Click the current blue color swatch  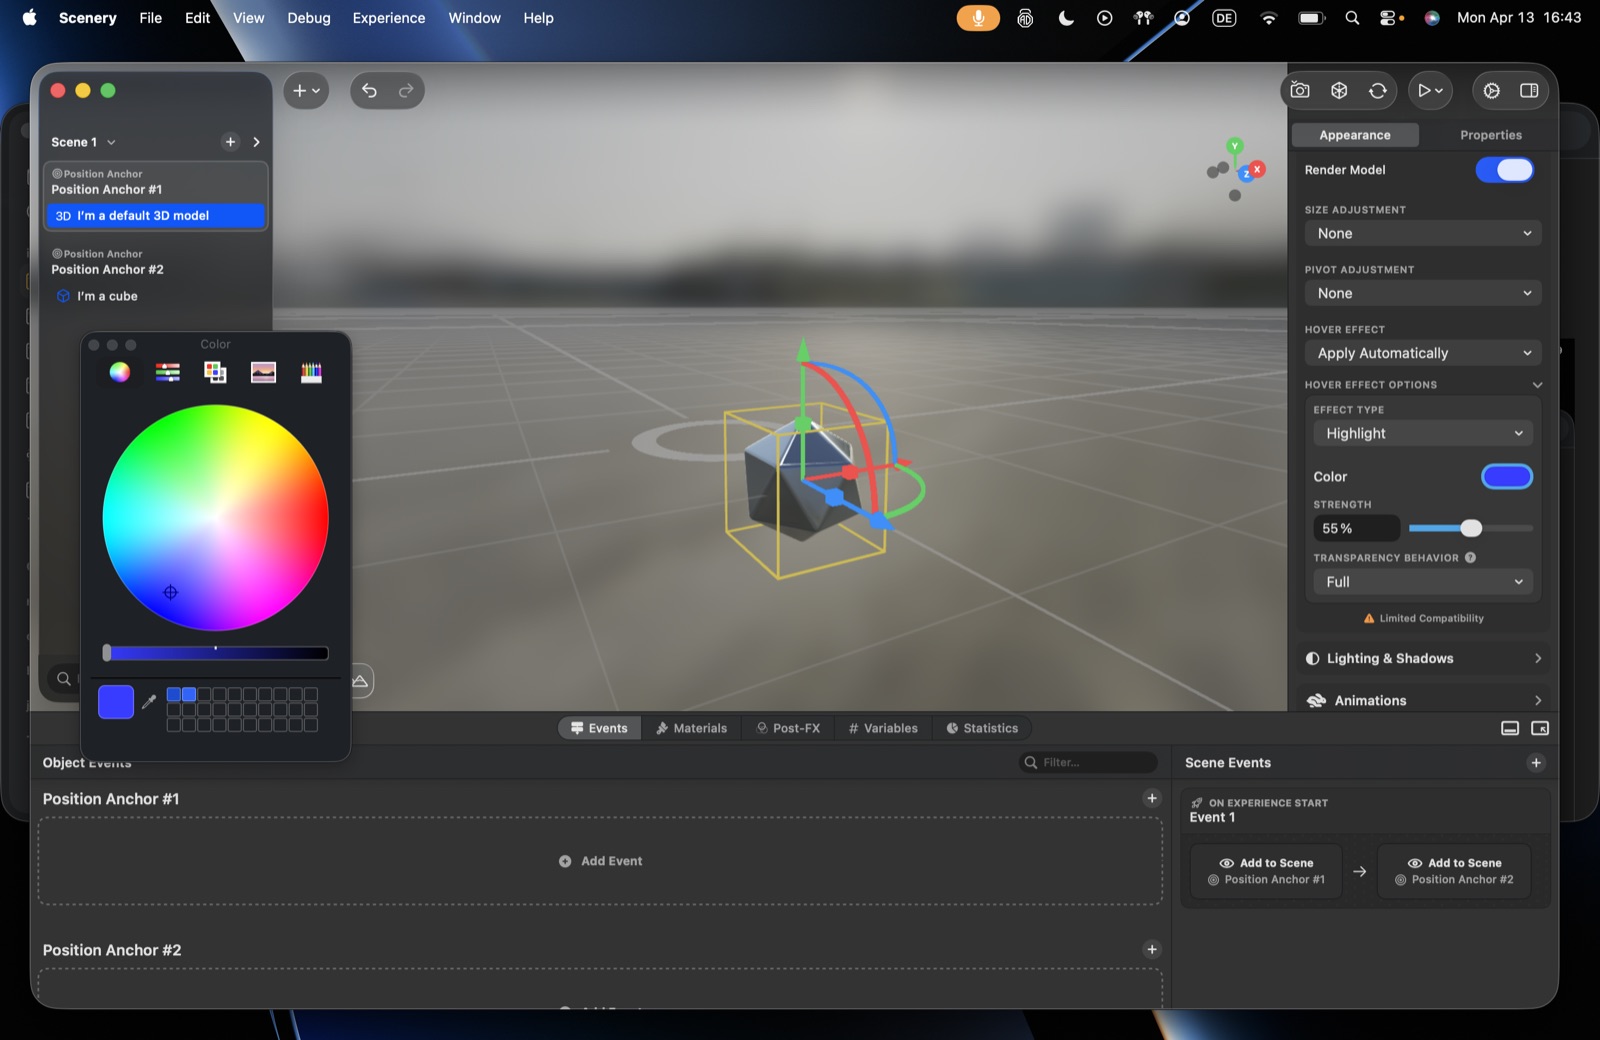tap(116, 702)
